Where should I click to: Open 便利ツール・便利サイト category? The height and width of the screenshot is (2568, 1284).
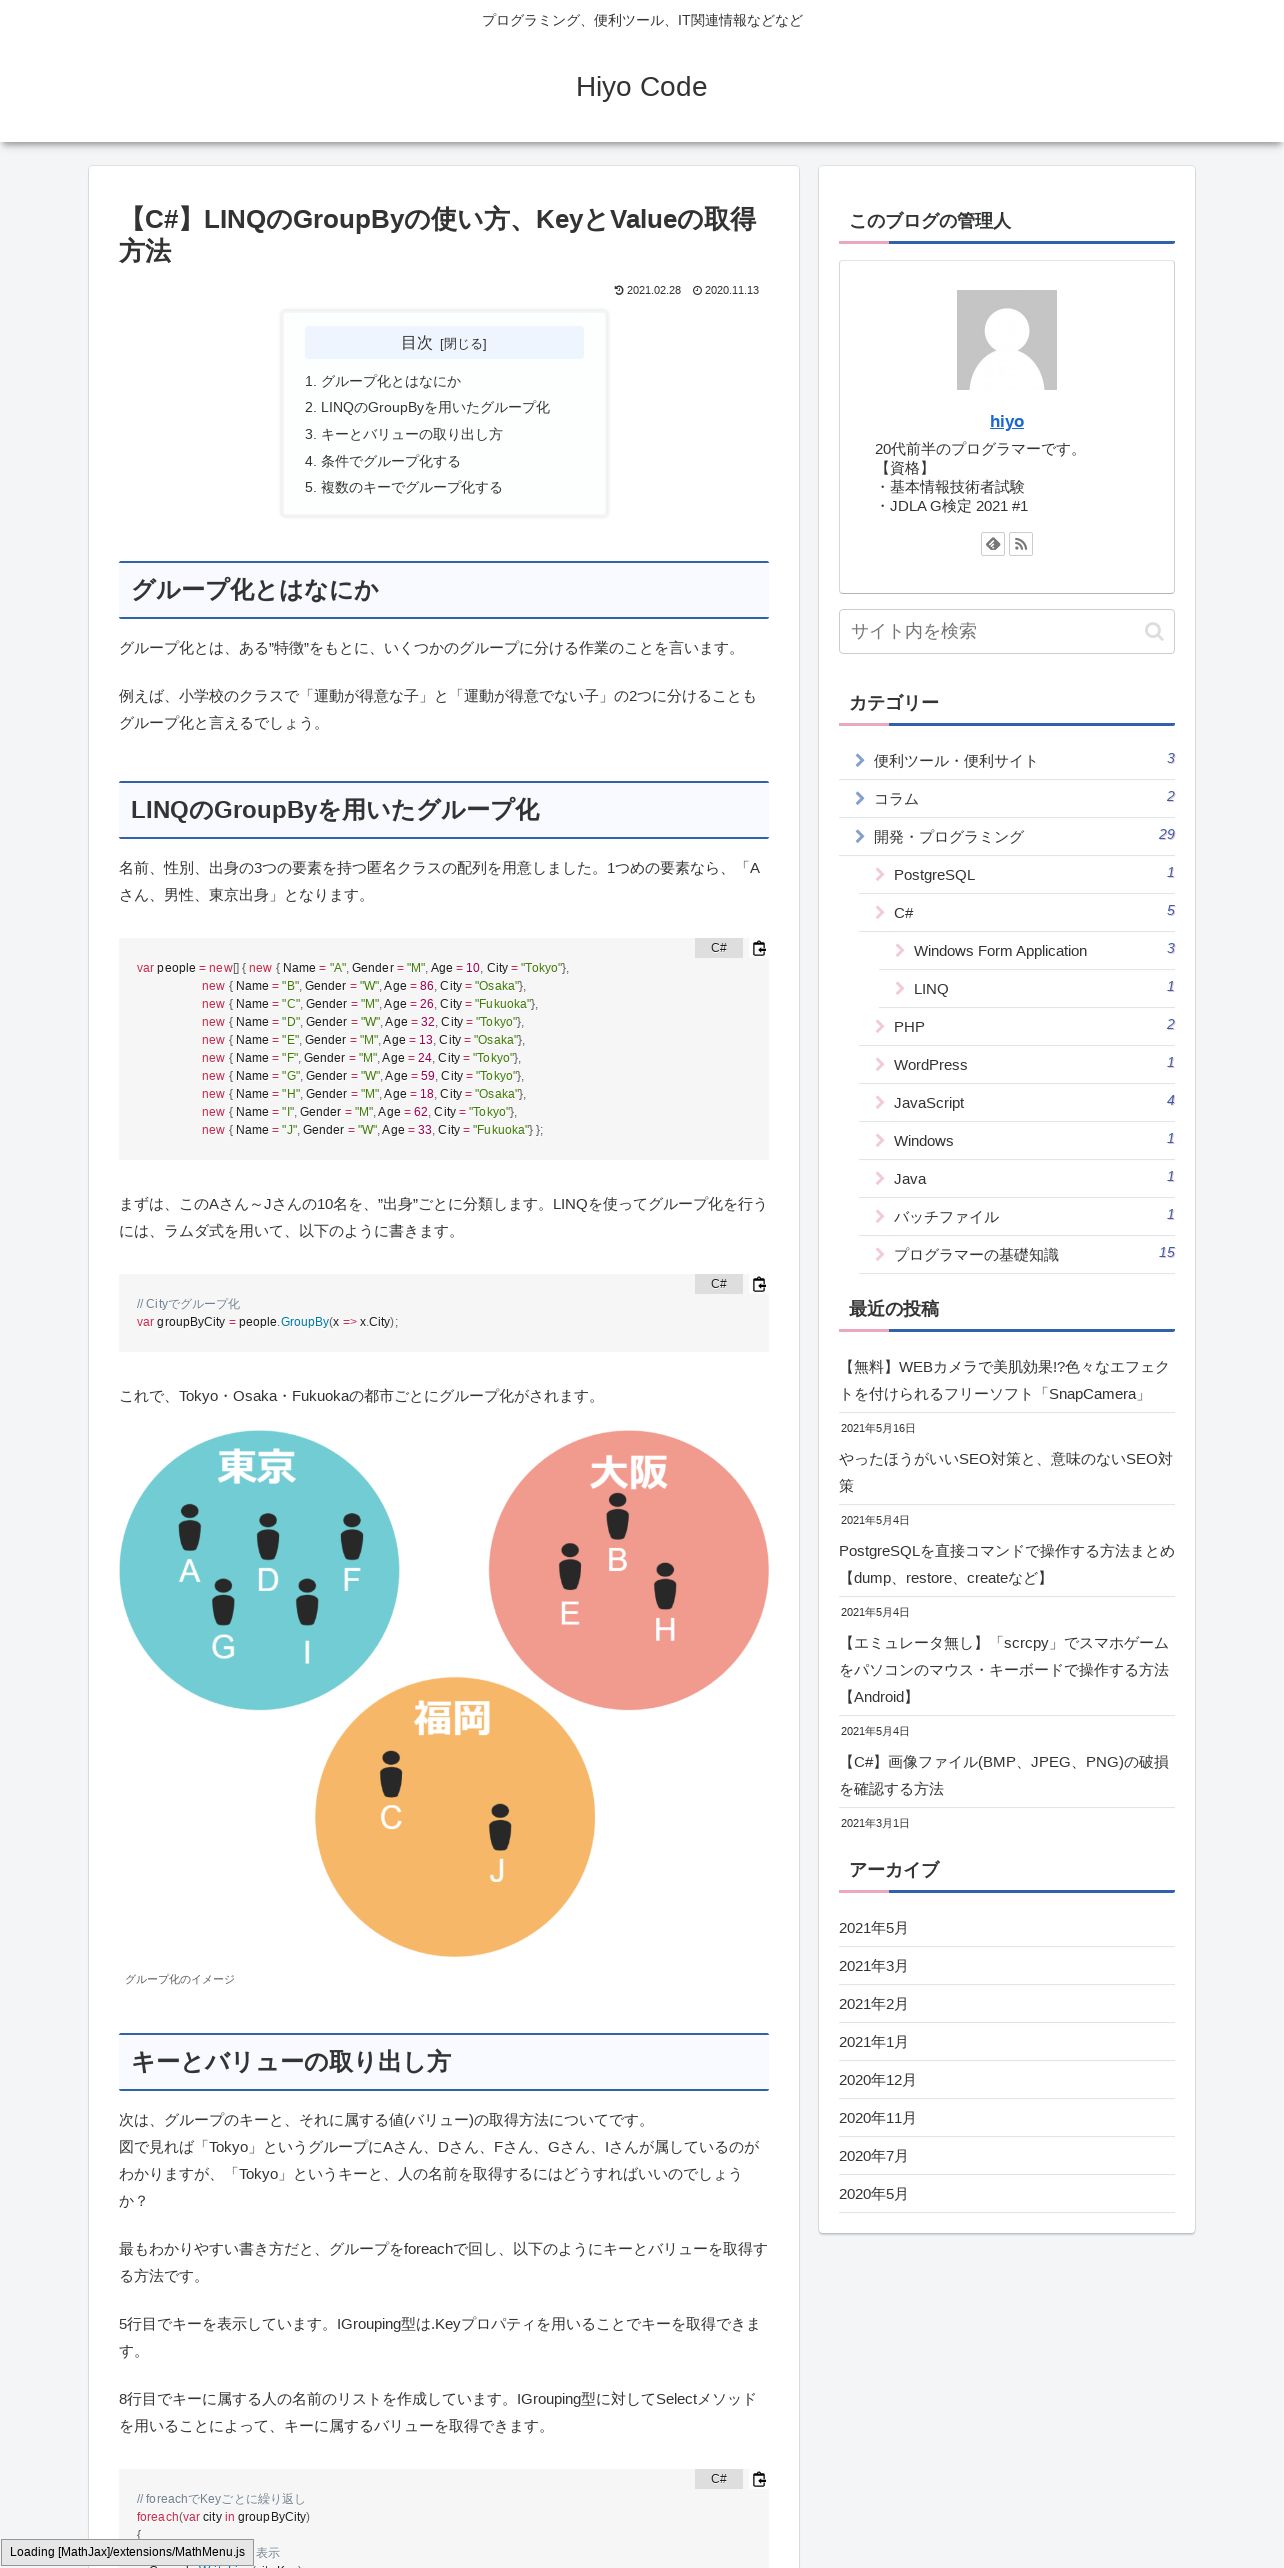[x=1007, y=761]
